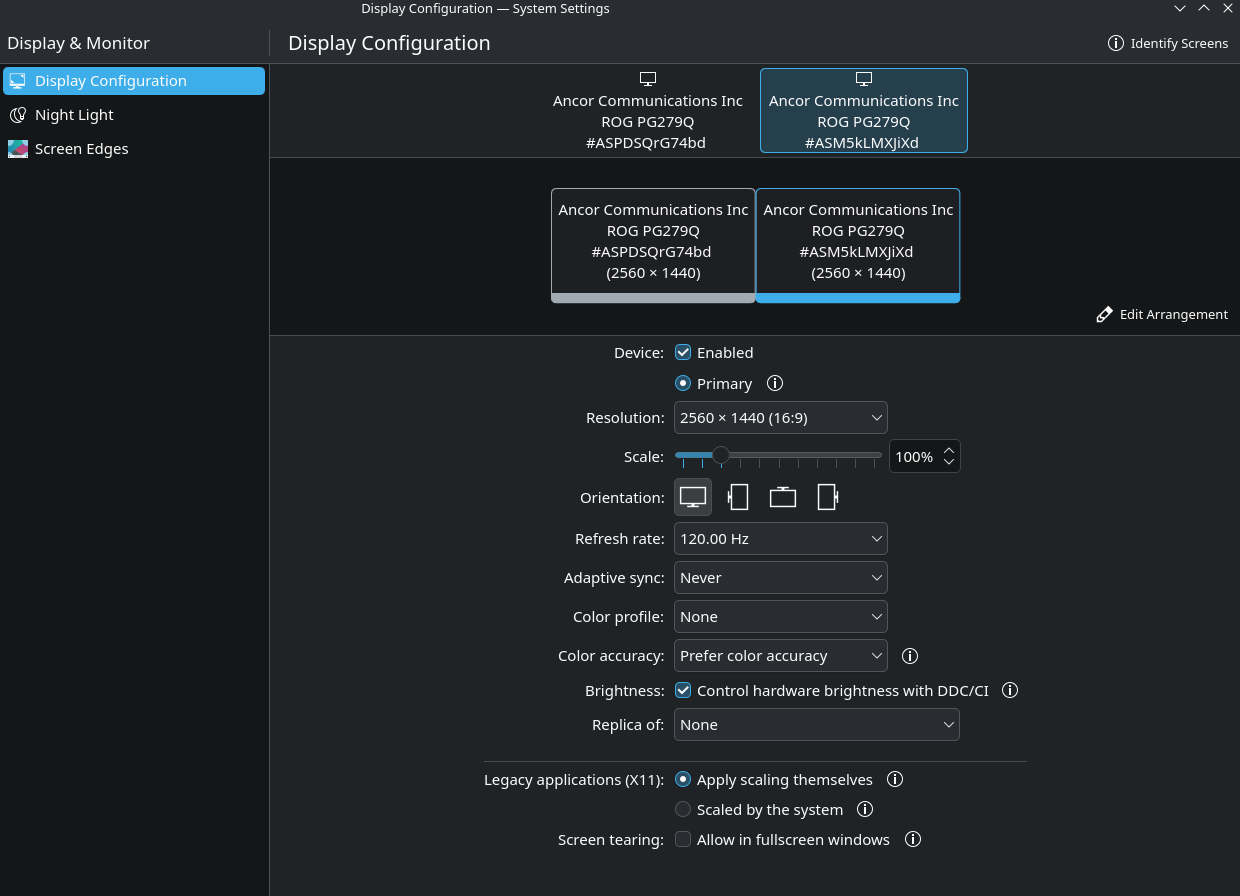Go to Screen Edges settings page
The height and width of the screenshot is (896, 1240).
[x=81, y=149]
